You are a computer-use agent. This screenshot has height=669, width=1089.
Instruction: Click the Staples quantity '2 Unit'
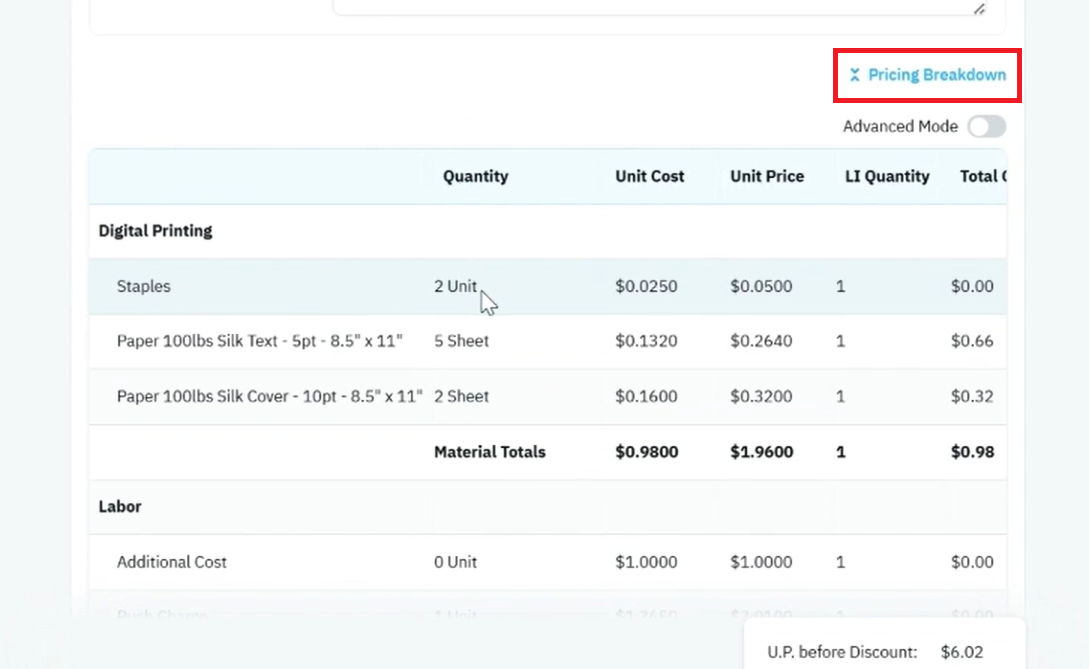click(456, 286)
